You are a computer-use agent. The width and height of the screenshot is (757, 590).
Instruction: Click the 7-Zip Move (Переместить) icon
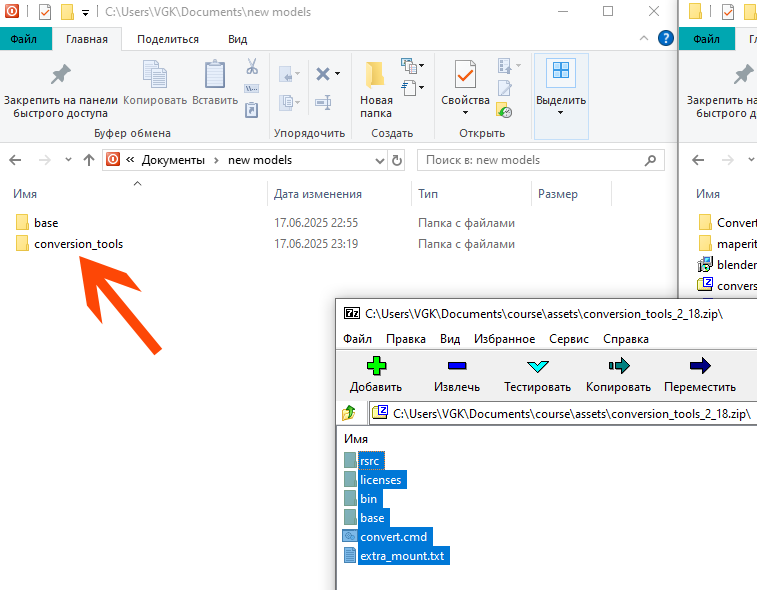(699, 367)
